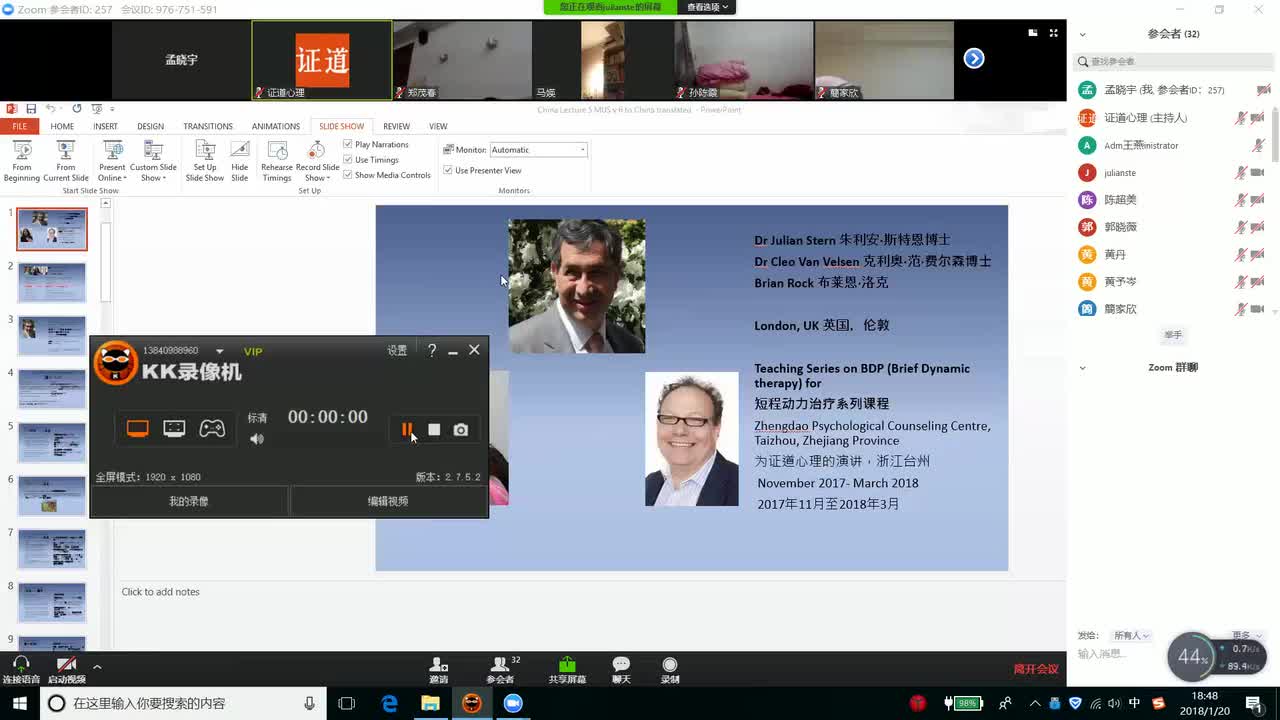
Task: Show next video thumbnails with blue arrow
Action: tap(974, 59)
